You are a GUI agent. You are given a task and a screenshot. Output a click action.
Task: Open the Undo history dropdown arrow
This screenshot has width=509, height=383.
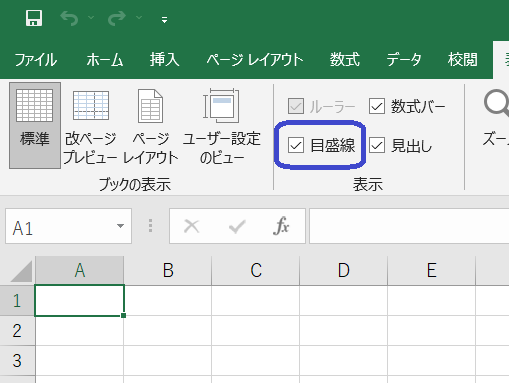(x=91, y=17)
